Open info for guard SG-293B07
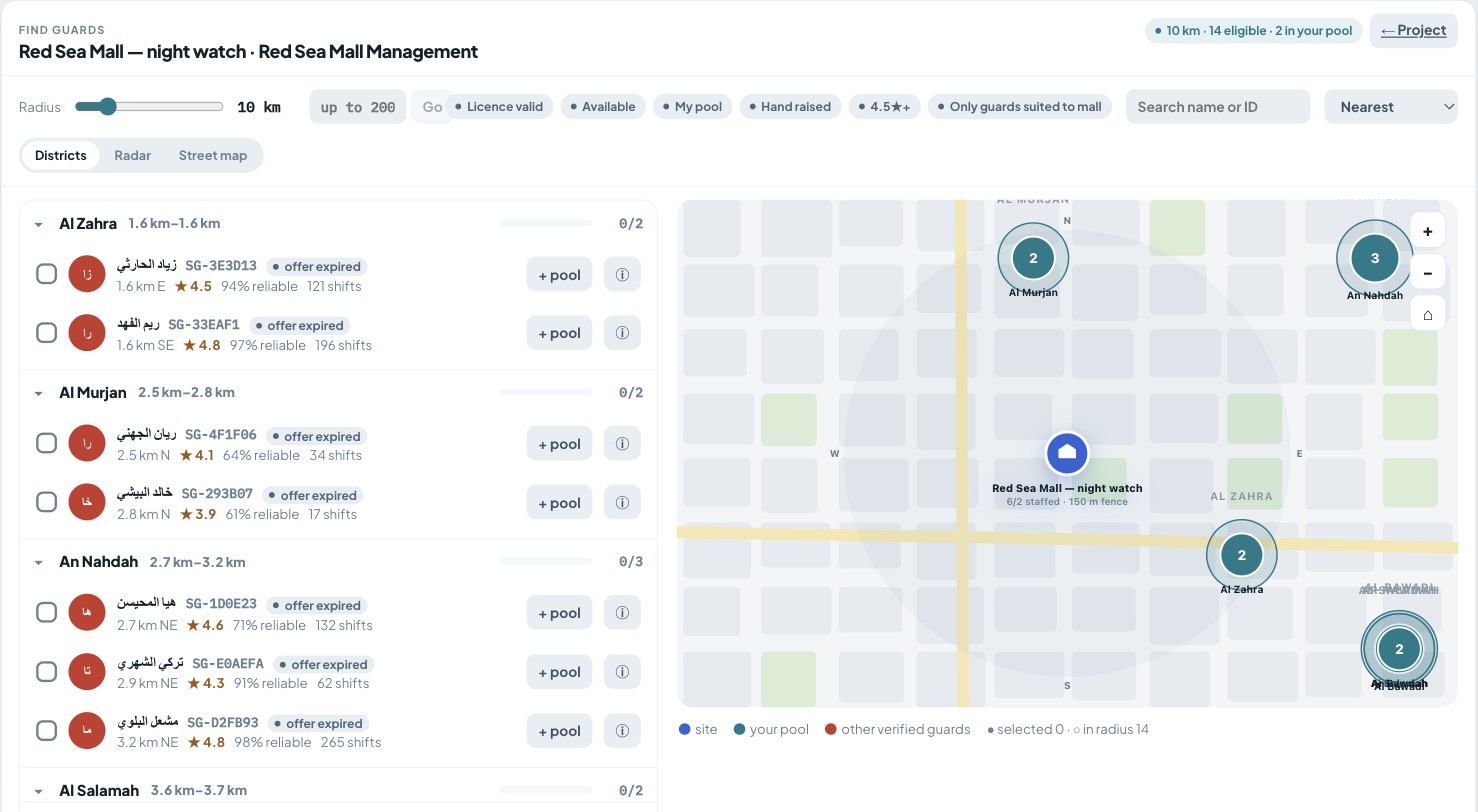 point(622,503)
